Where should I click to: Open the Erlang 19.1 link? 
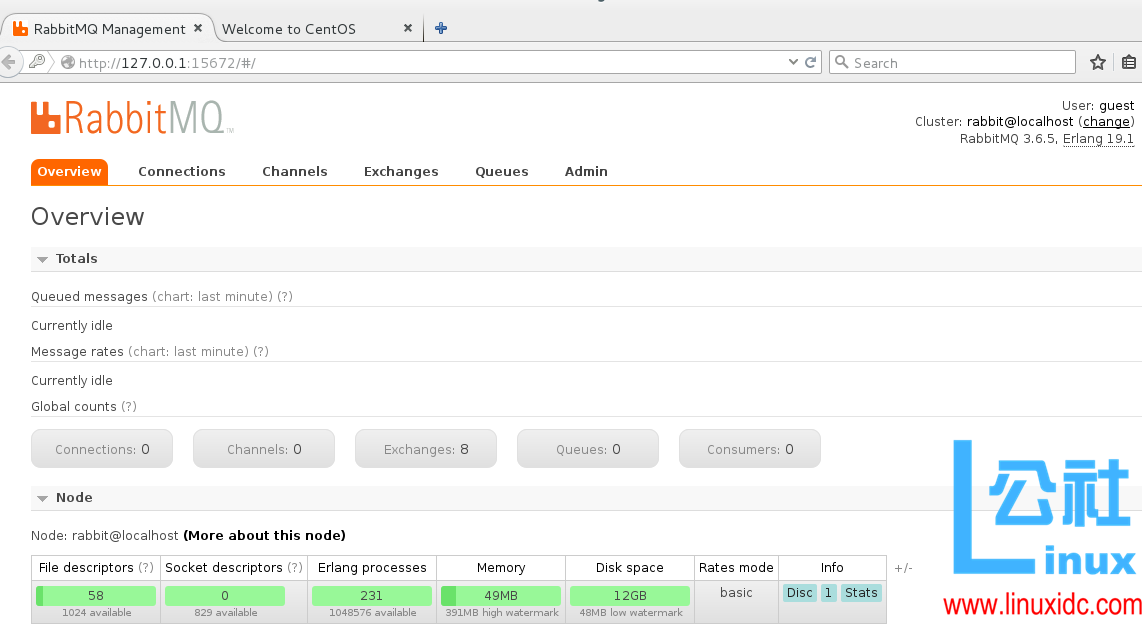tap(1097, 138)
